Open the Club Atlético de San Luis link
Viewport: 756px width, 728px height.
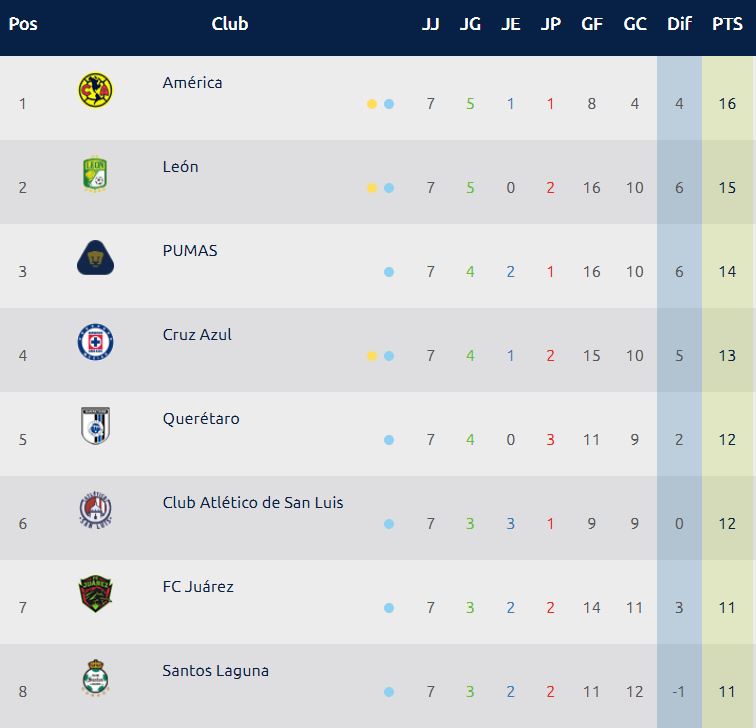[253, 503]
